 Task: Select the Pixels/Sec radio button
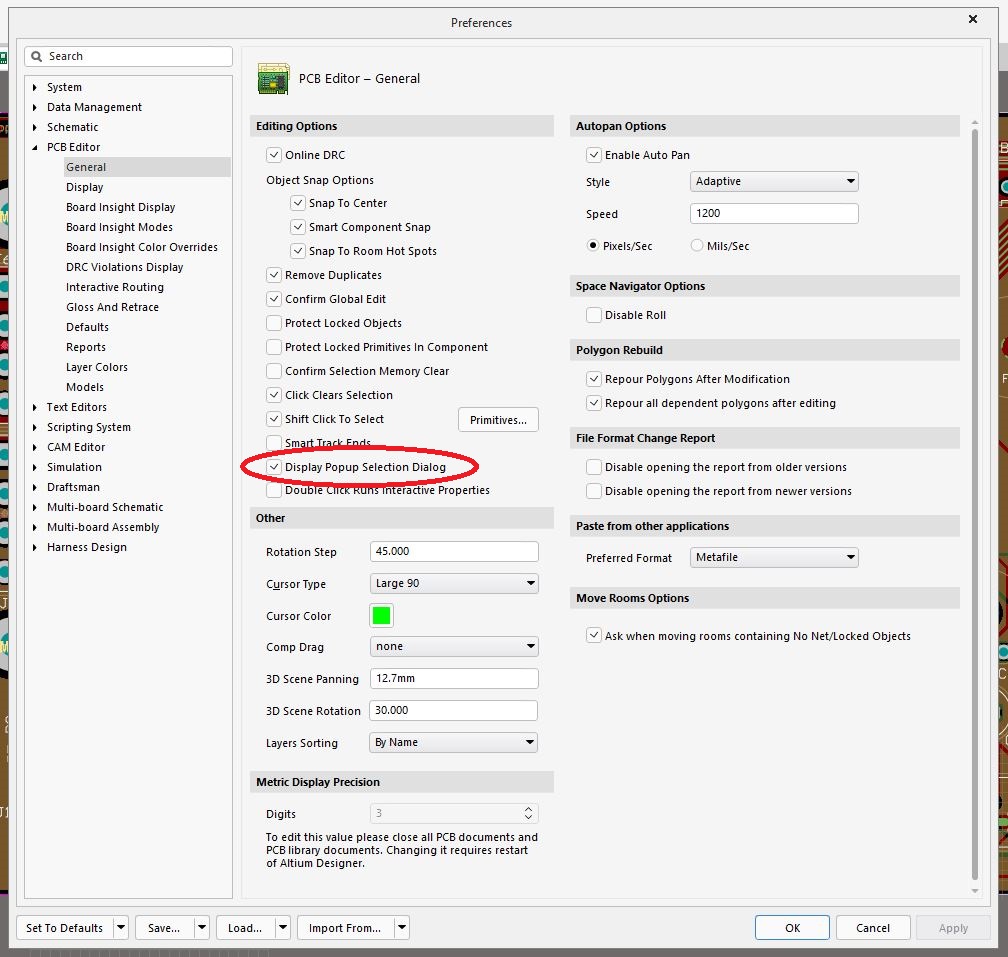[x=593, y=246]
